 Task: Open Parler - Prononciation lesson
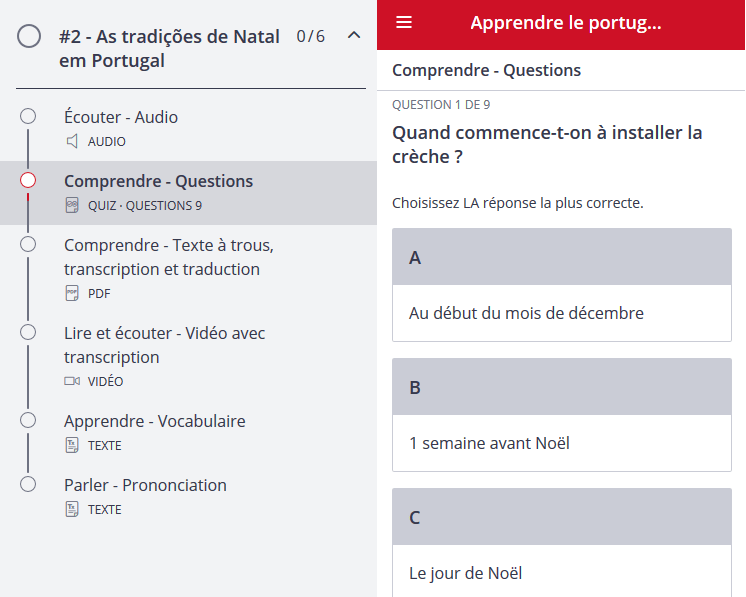click(x=145, y=485)
